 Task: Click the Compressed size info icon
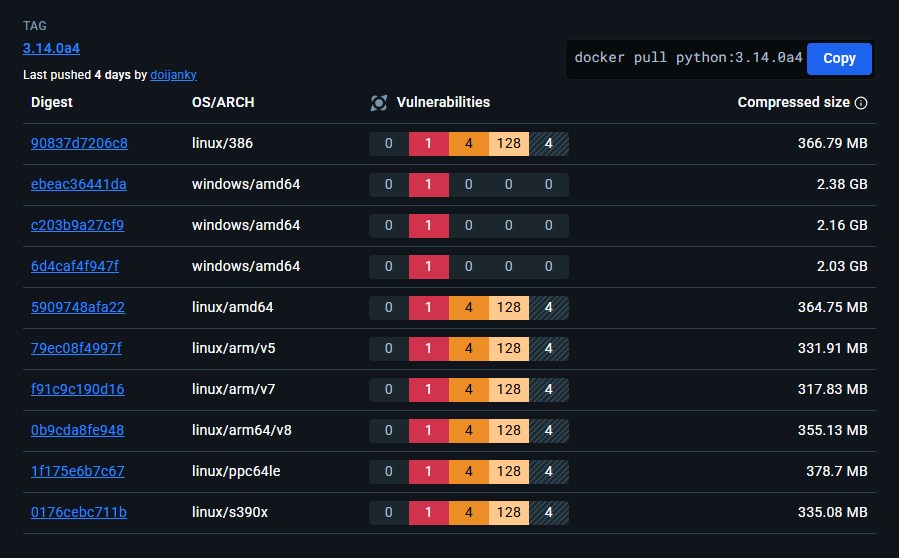(861, 102)
